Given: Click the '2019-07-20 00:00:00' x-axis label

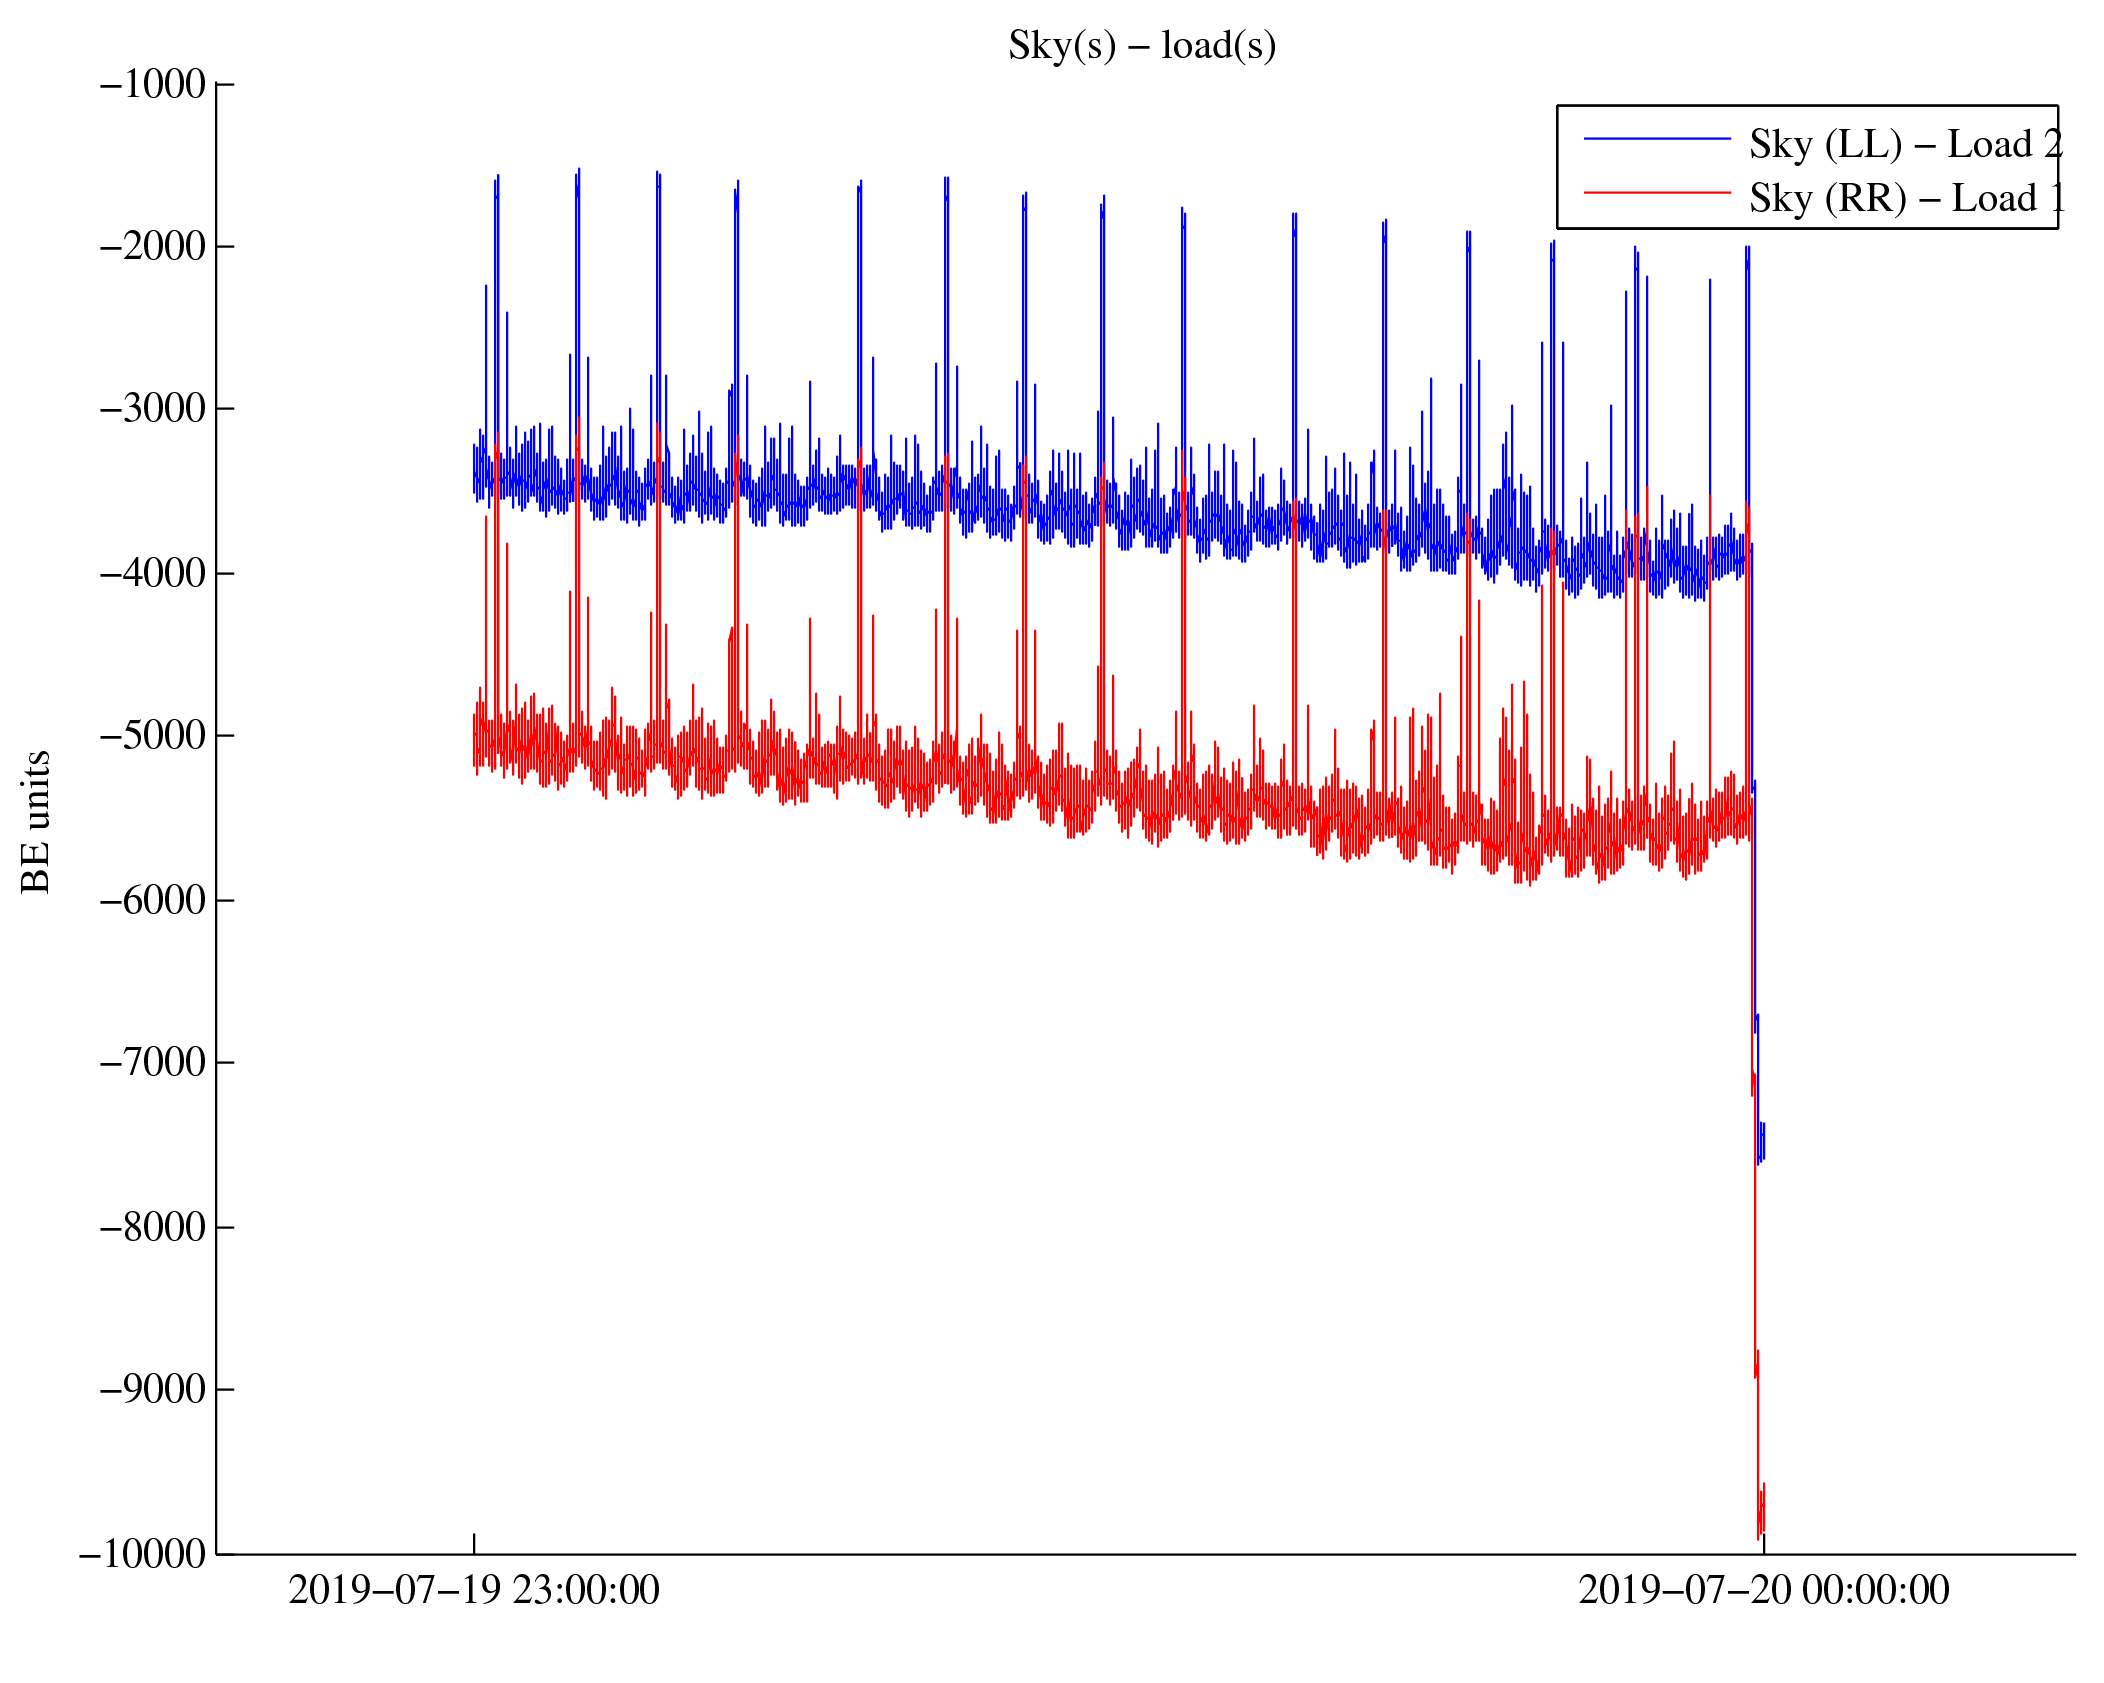Looking at the screenshot, I should pyautogui.click(x=1763, y=1590).
